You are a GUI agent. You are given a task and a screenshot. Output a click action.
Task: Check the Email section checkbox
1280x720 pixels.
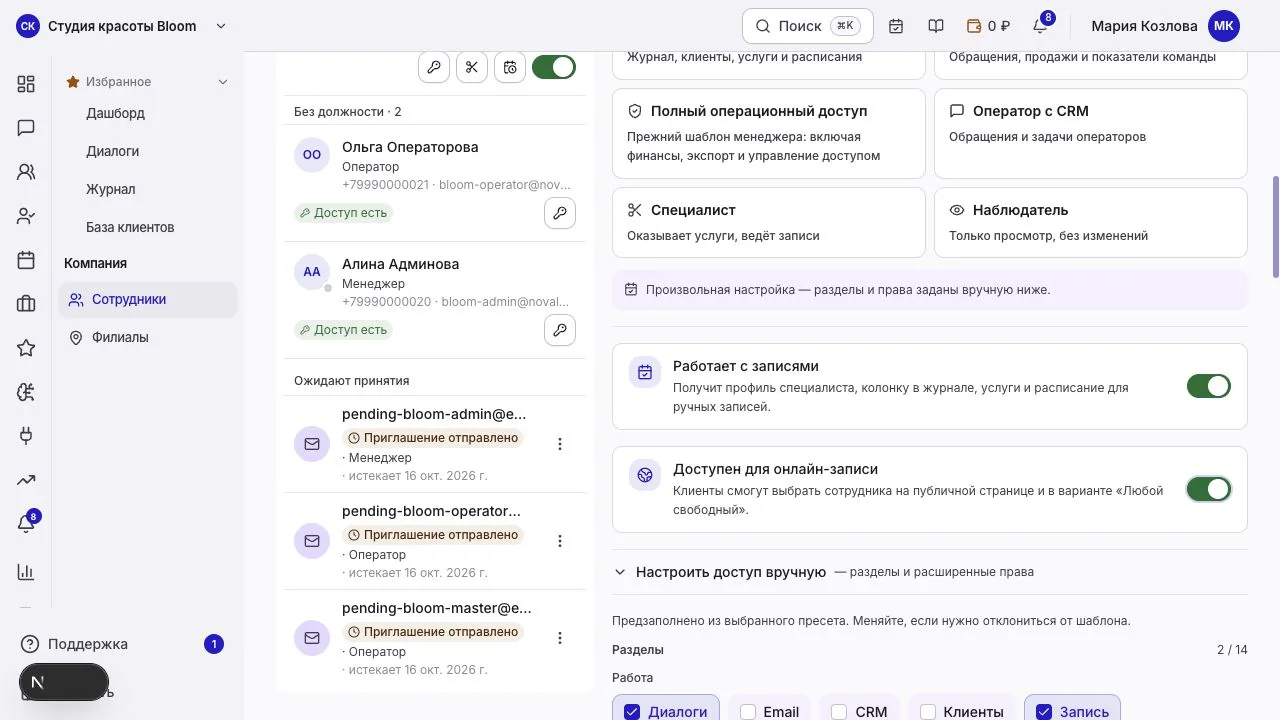pos(748,712)
